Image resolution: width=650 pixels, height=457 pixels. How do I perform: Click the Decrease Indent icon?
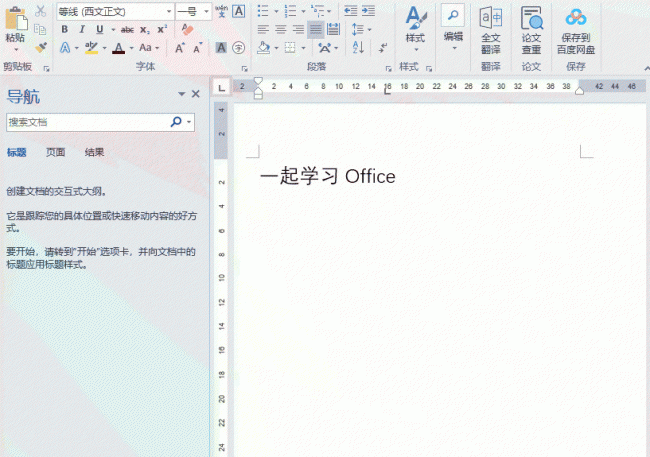coord(351,11)
